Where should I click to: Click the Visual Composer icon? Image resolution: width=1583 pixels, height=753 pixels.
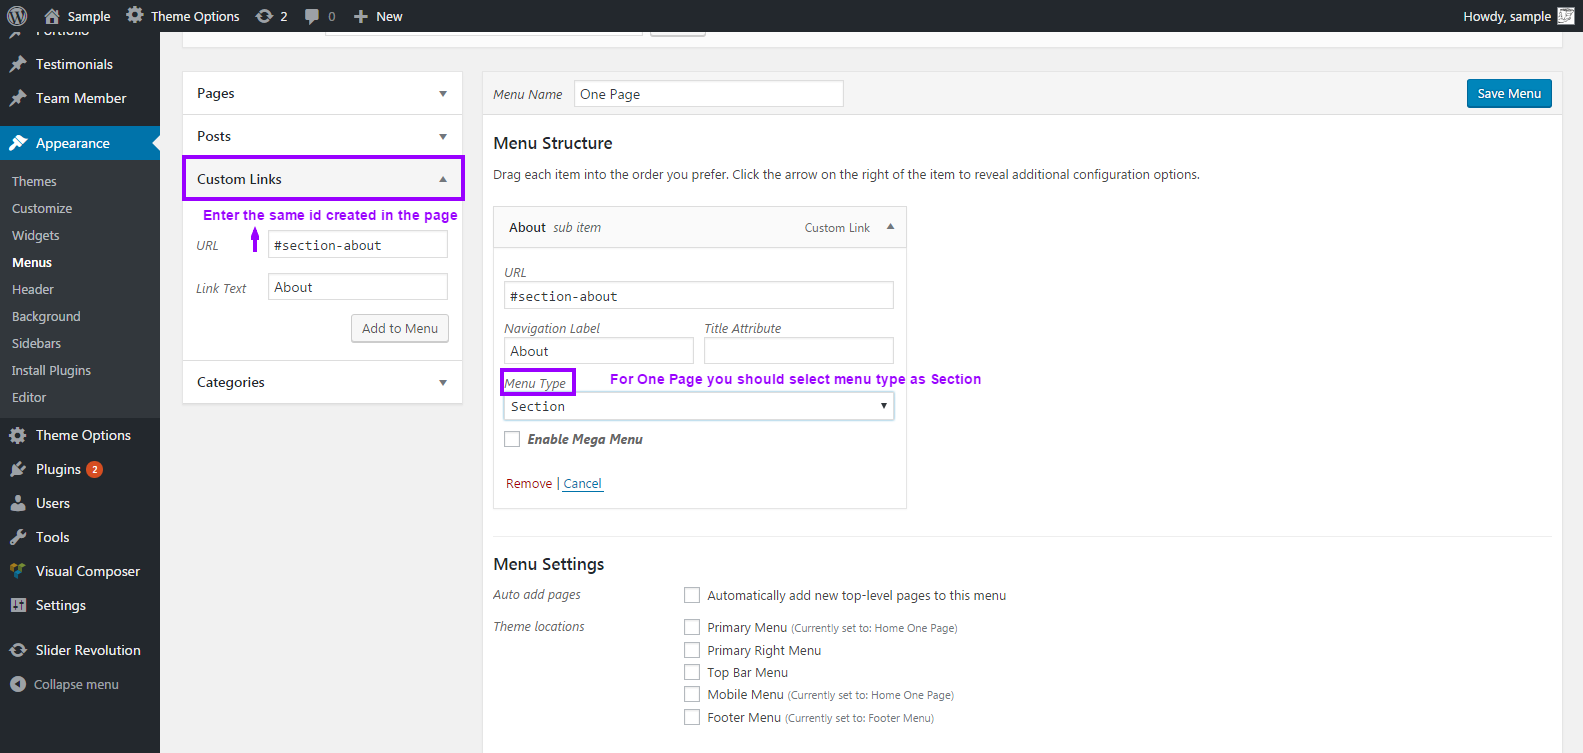(x=18, y=571)
